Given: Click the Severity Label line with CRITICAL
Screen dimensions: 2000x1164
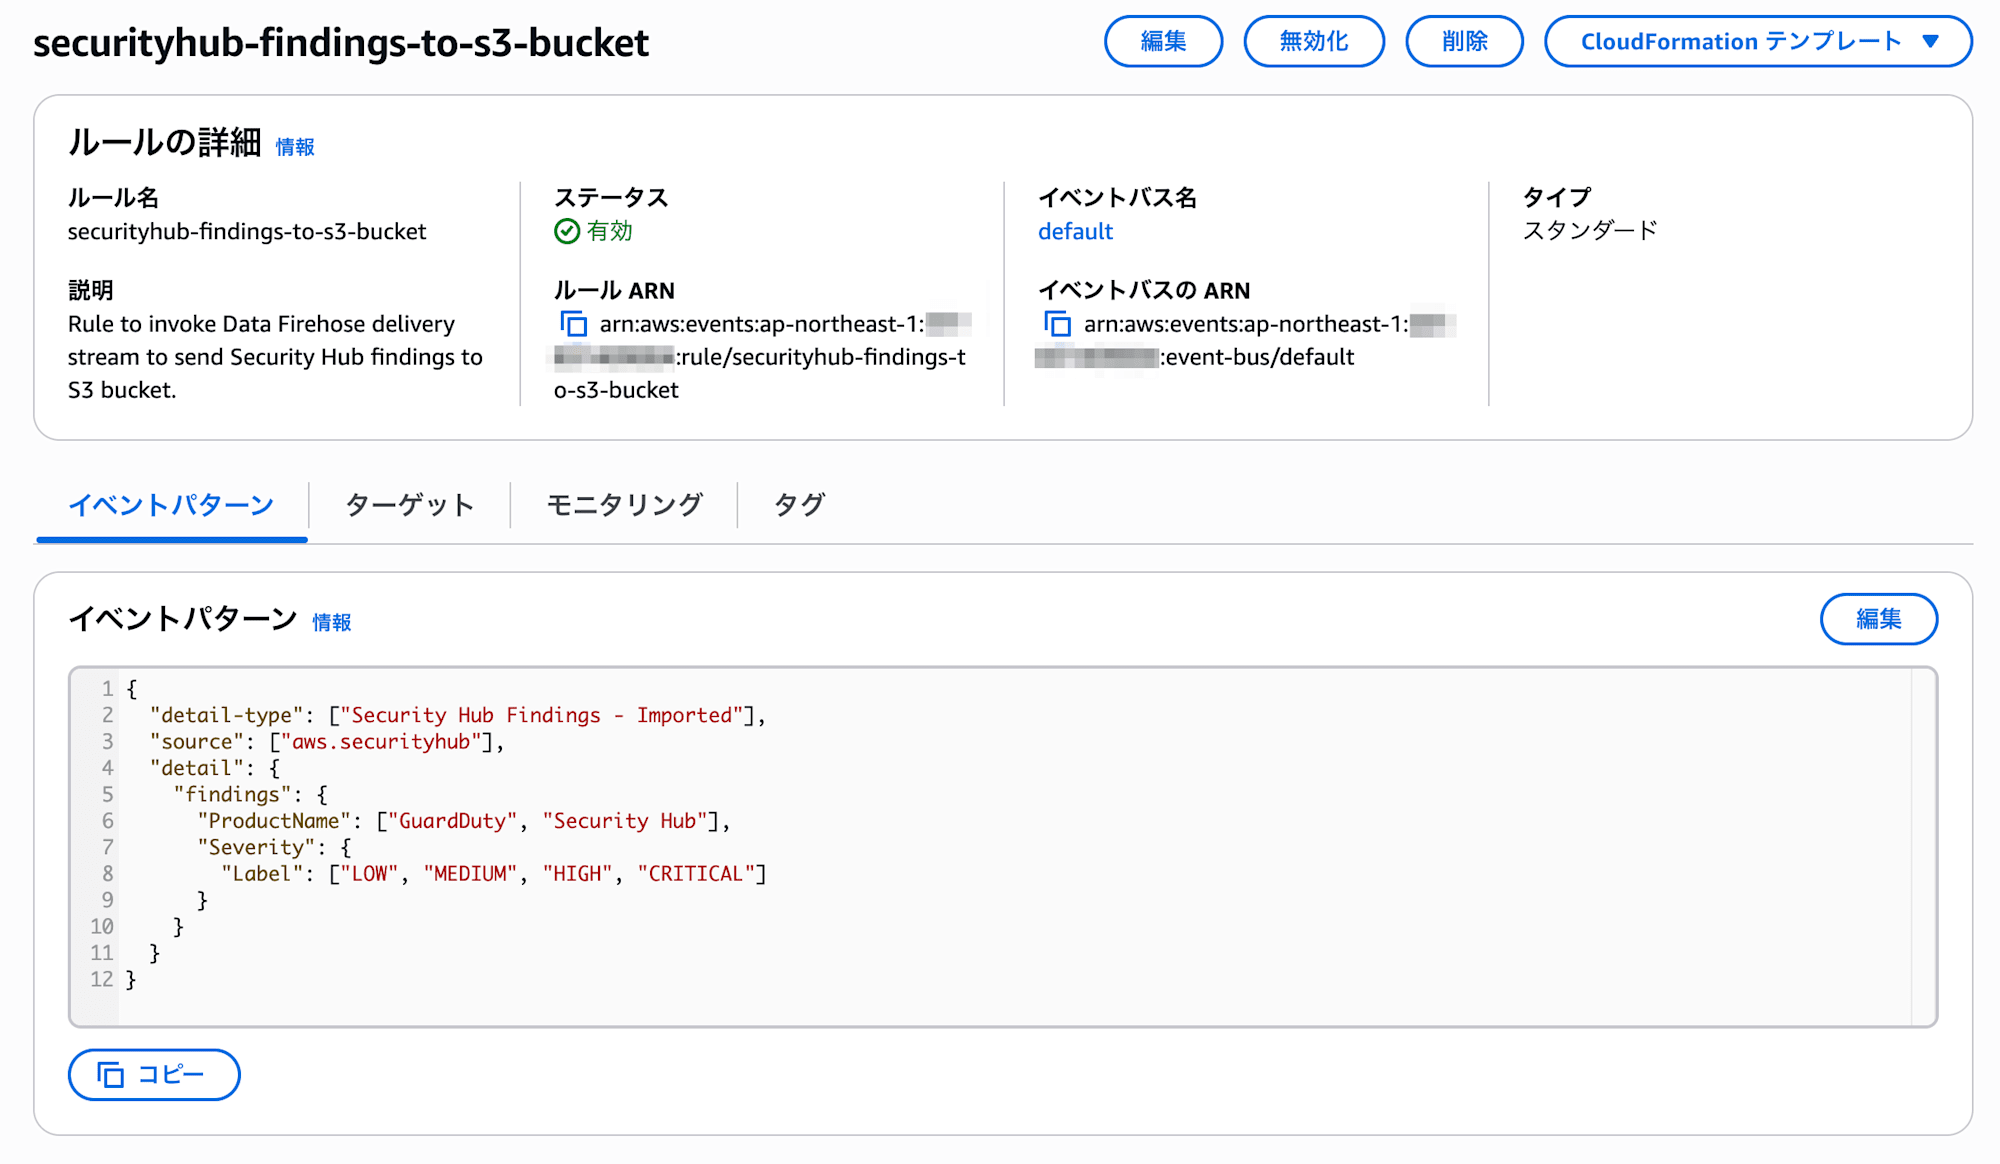Looking at the screenshot, I should click(x=493, y=873).
